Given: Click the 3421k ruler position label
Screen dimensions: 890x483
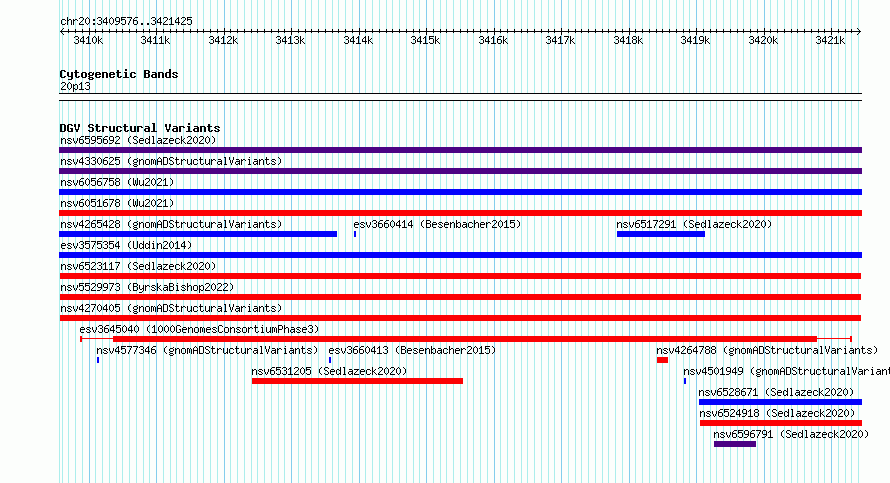Looking at the screenshot, I should pyautogui.click(x=830, y=40).
